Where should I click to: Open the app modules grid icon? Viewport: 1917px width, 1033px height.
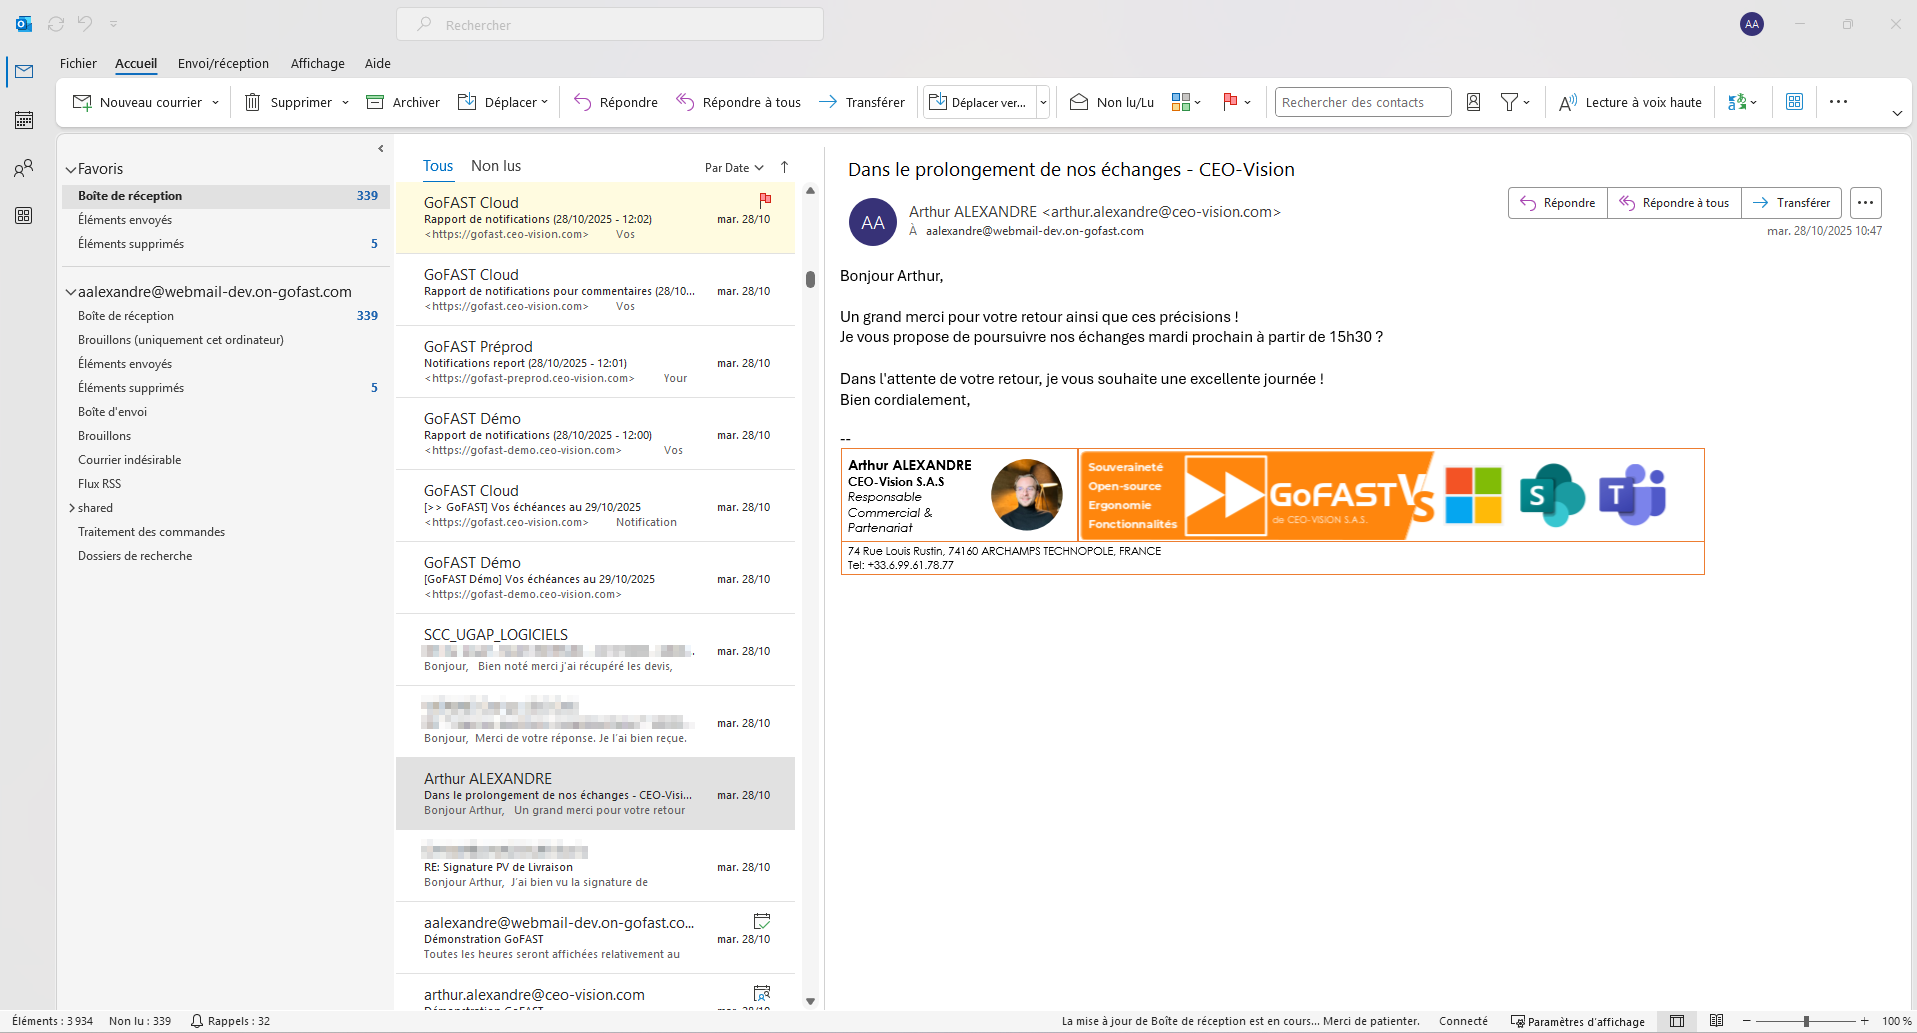24,215
